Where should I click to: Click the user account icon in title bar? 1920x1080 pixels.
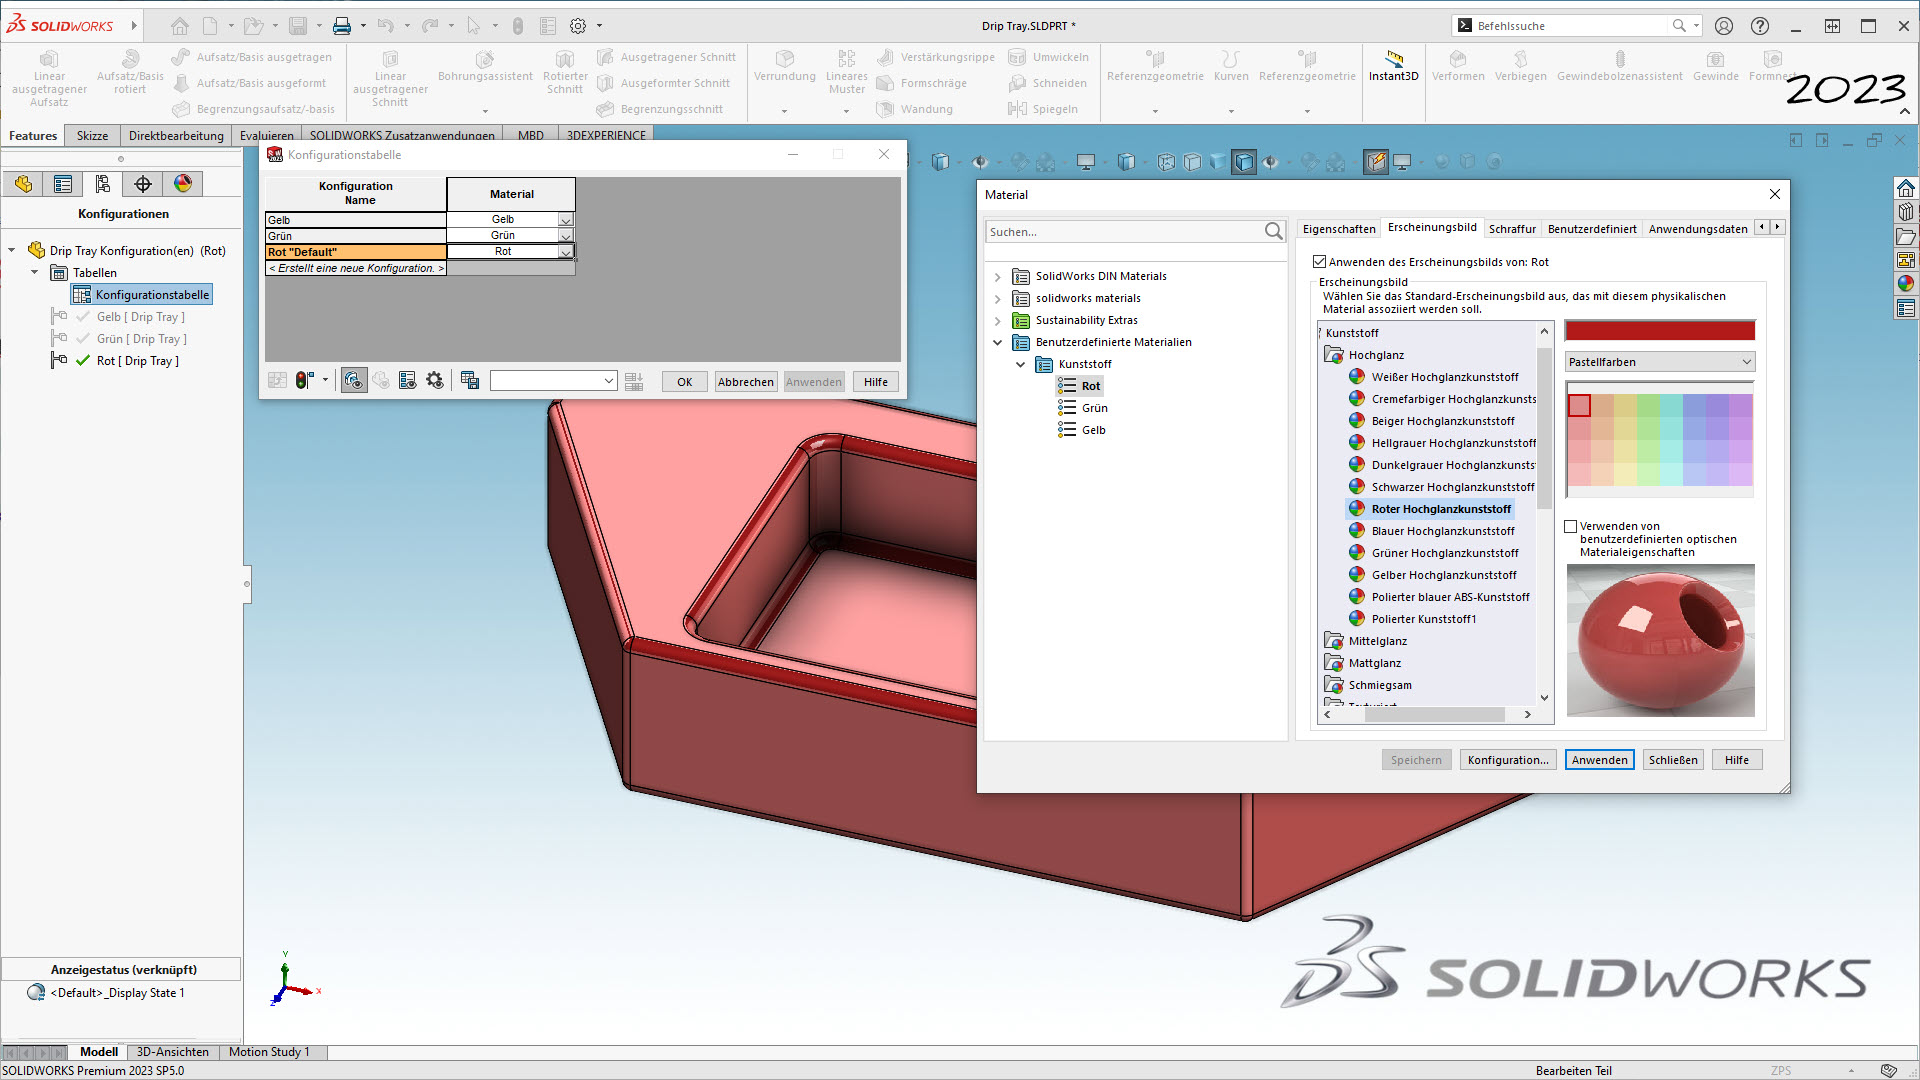pos(1724,26)
